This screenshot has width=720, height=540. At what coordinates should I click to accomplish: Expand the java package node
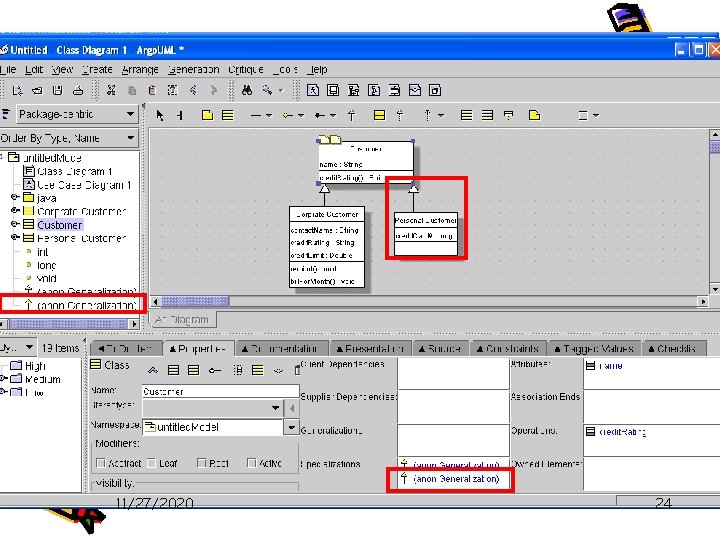pos(15,197)
